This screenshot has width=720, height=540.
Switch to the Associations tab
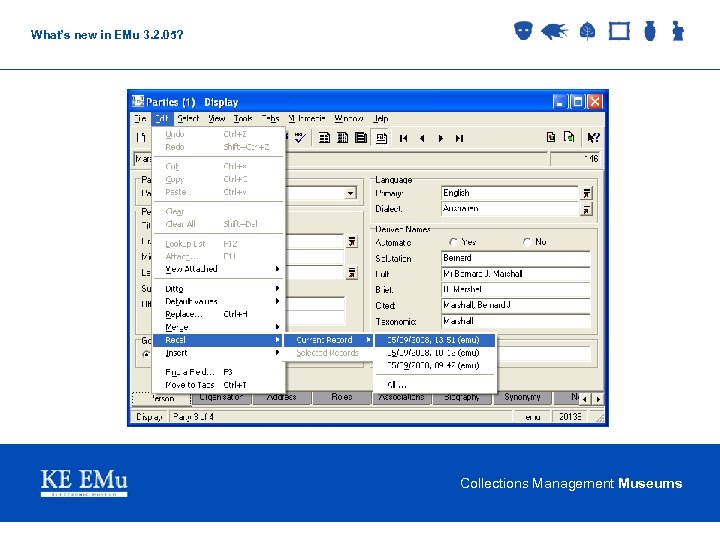click(x=402, y=397)
